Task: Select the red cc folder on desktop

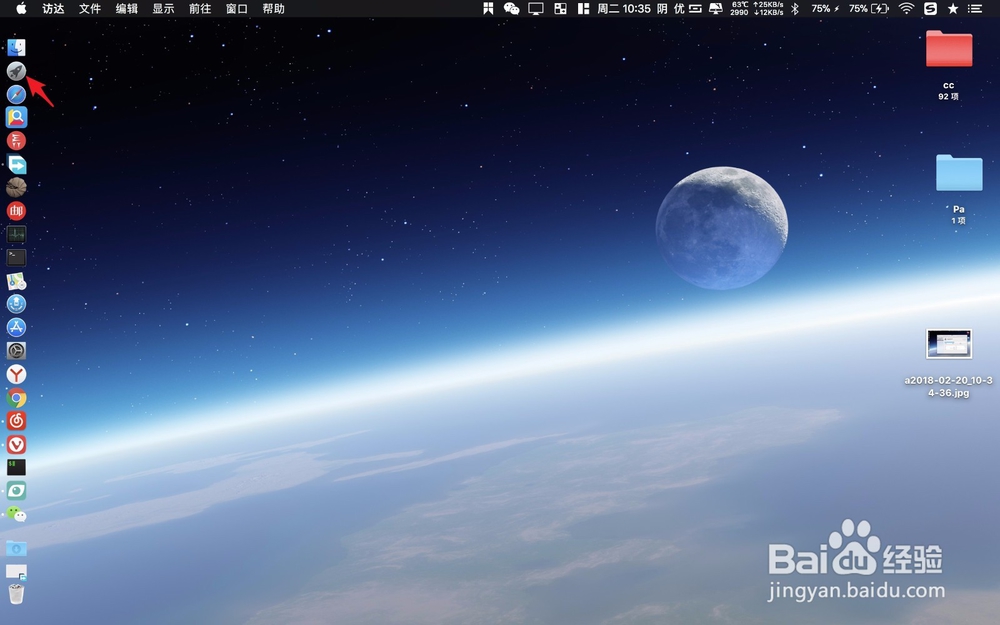Action: coord(949,48)
